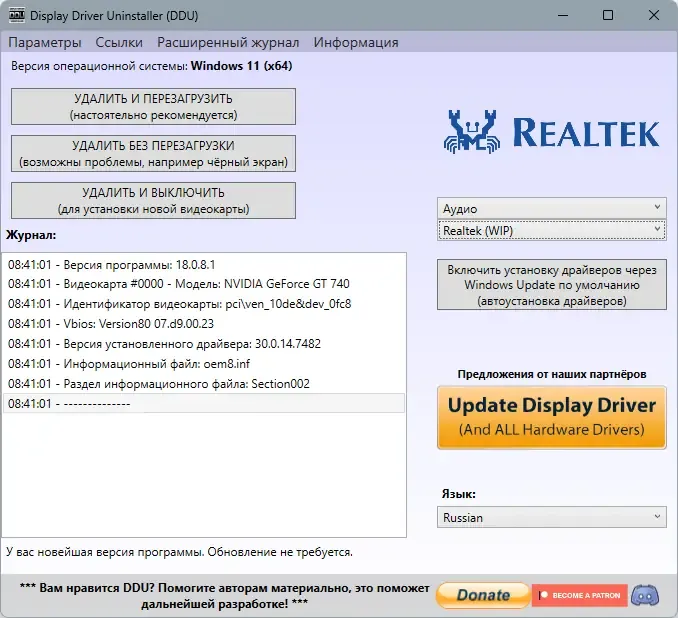Click the Become a Patron button
678x618 pixels.
tap(579, 595)
